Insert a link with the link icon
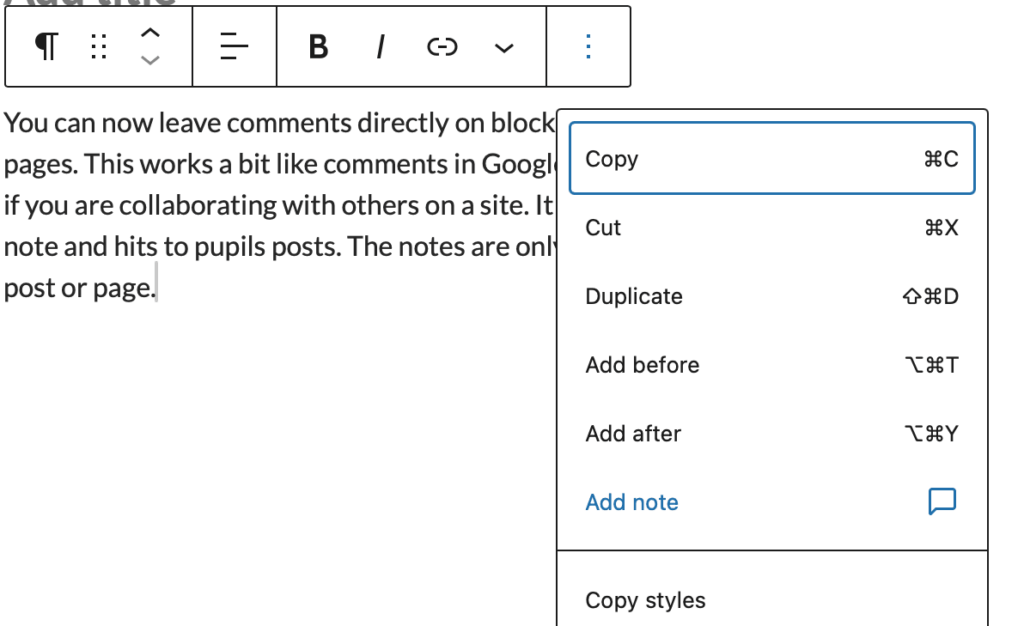1024x626 pixels. (441, 46)
